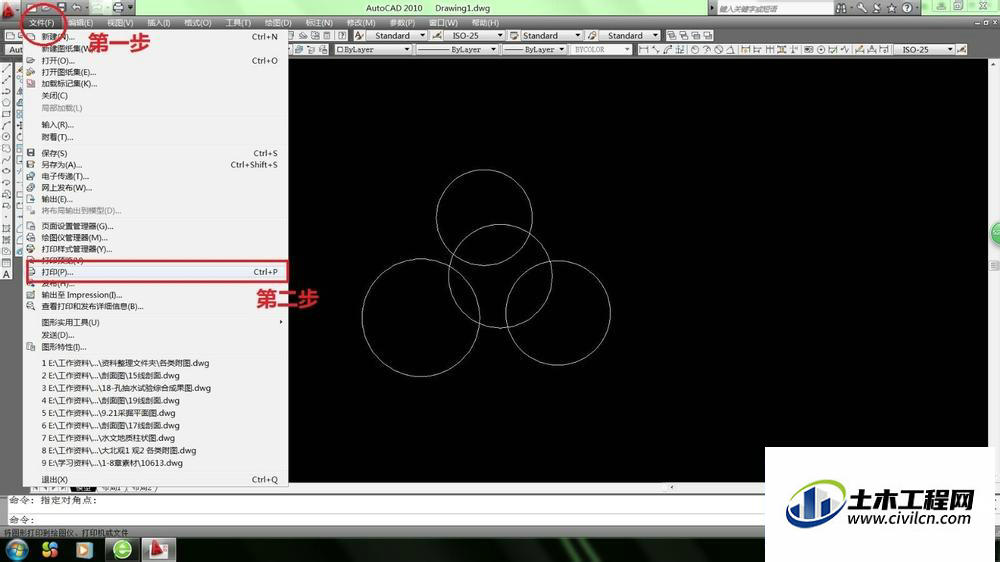Image resolution: width=1000 pixels, height=562 pixels.
Task: Select the Circle draw tool
Action: pos(6,137)
